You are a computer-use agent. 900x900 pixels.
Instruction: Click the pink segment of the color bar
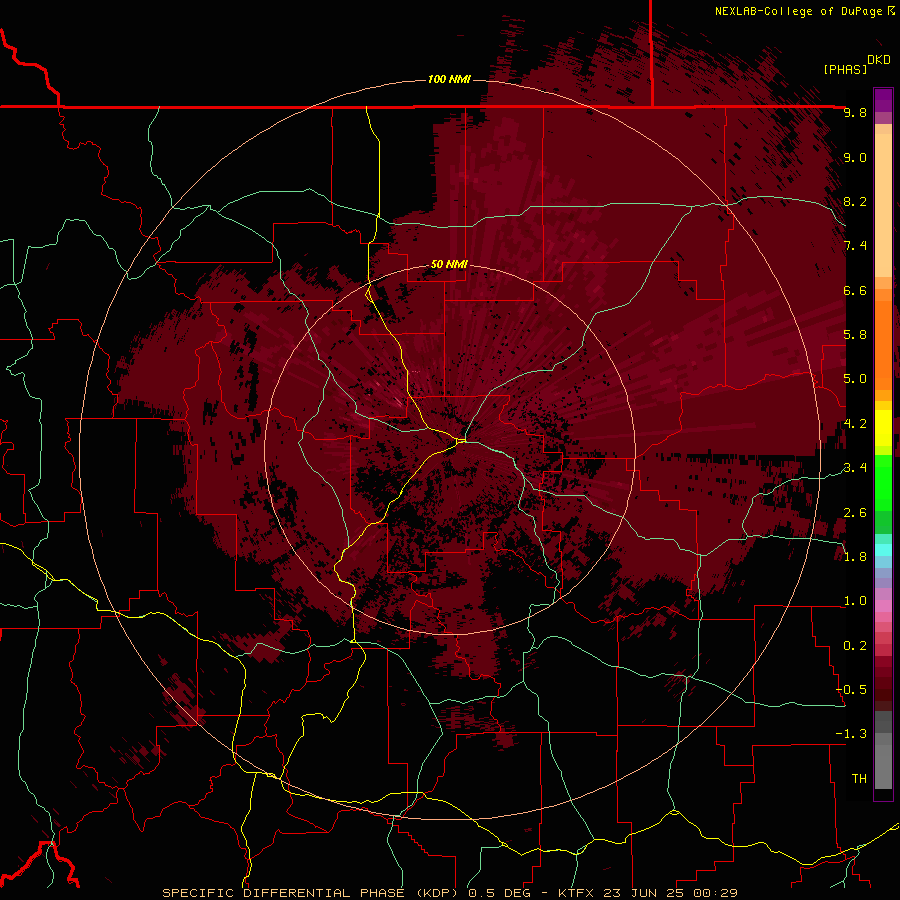883,606
